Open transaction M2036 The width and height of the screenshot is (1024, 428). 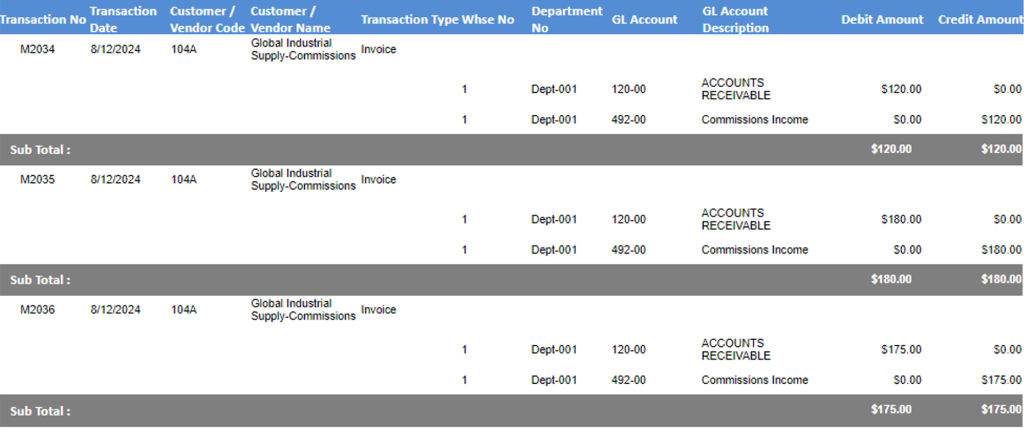(37, 310)
